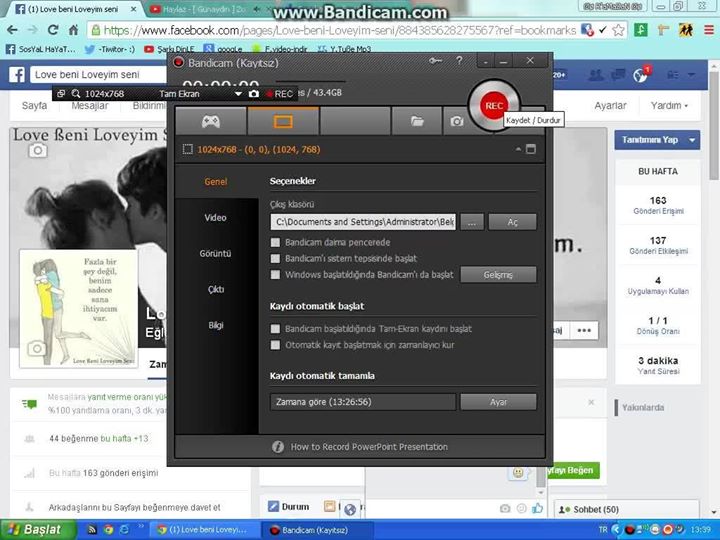This screenshot has height=540, width=720.
Task: Click the camera screenshot icon in Bandicam tab bar
Action: (456, 121)
